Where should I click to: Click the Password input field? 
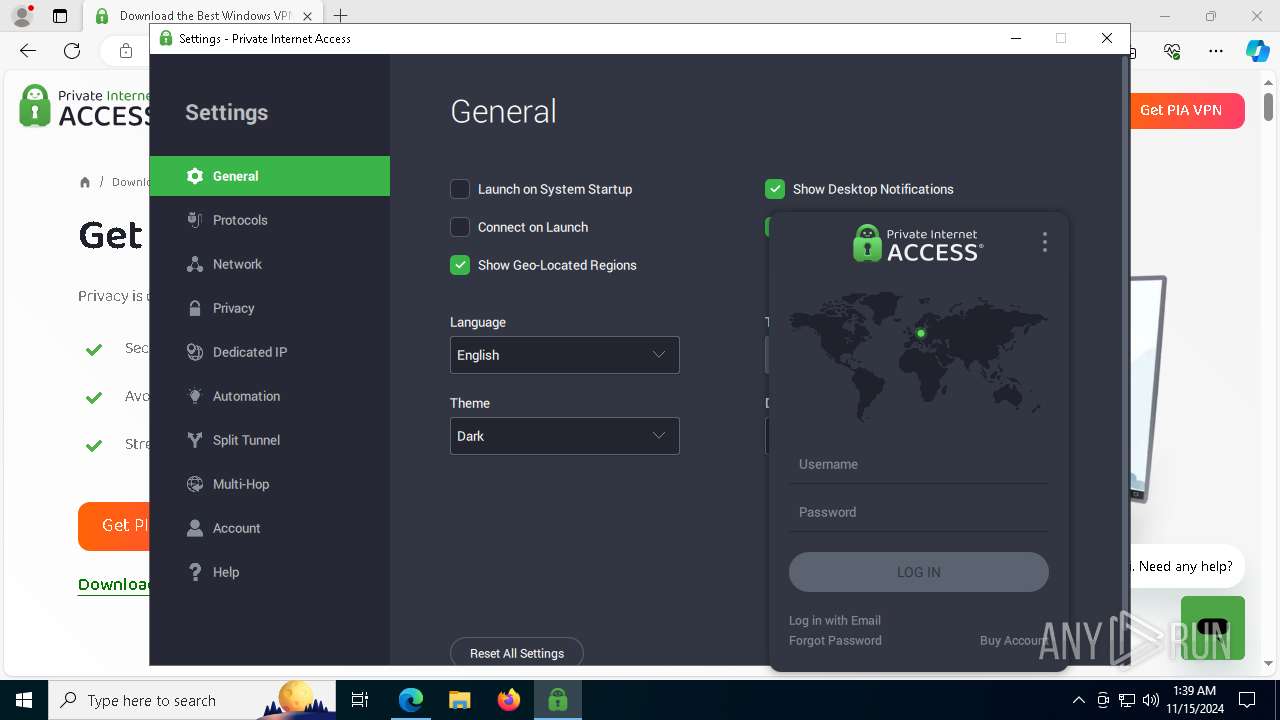pyautogui.click(x=919, y=512)
